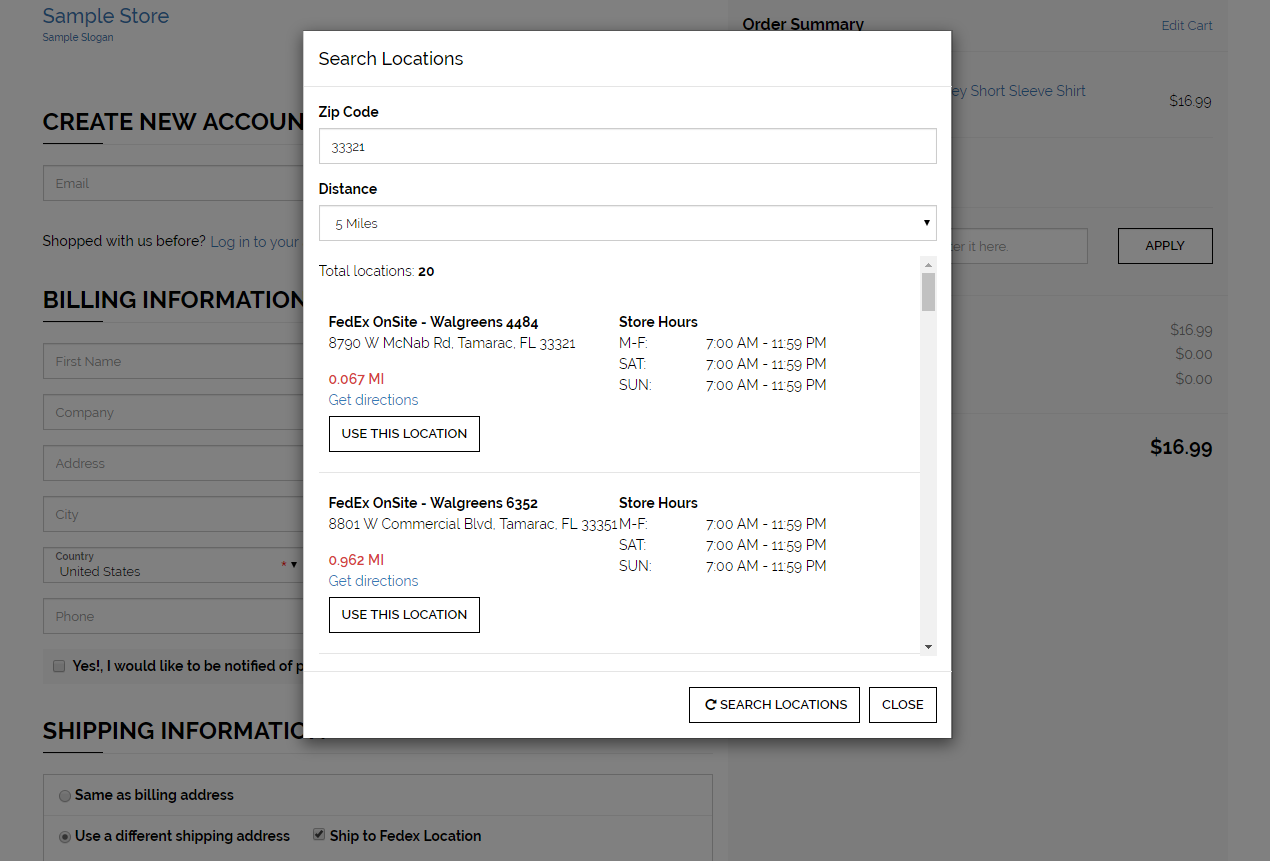1270x861 pixels.
Task: Click the Zip Code input field
Action: click(627, 146)
